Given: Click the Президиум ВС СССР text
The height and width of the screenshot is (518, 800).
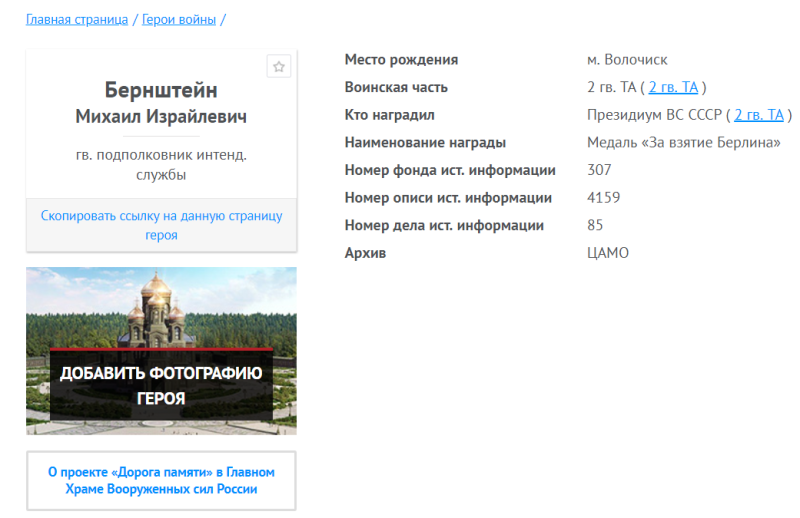Looking at the screenshot, I should [654, 115].
